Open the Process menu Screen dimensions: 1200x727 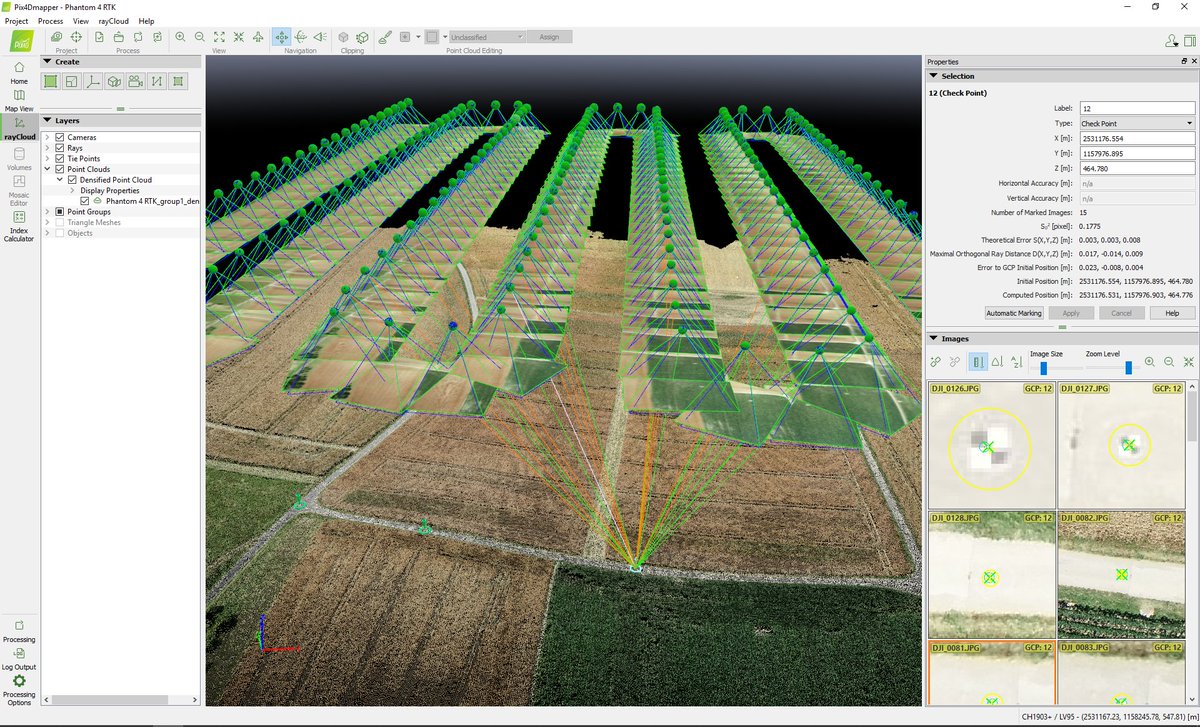pos(50,20)
